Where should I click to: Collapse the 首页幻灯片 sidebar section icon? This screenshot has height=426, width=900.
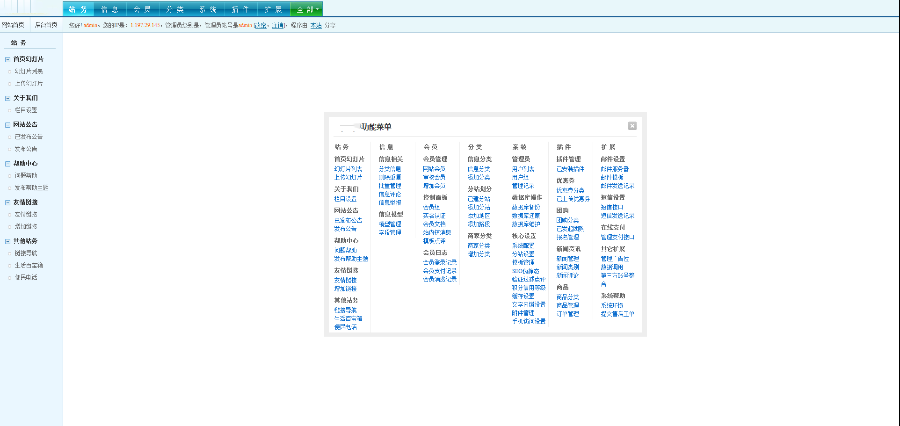coord(7,59)
